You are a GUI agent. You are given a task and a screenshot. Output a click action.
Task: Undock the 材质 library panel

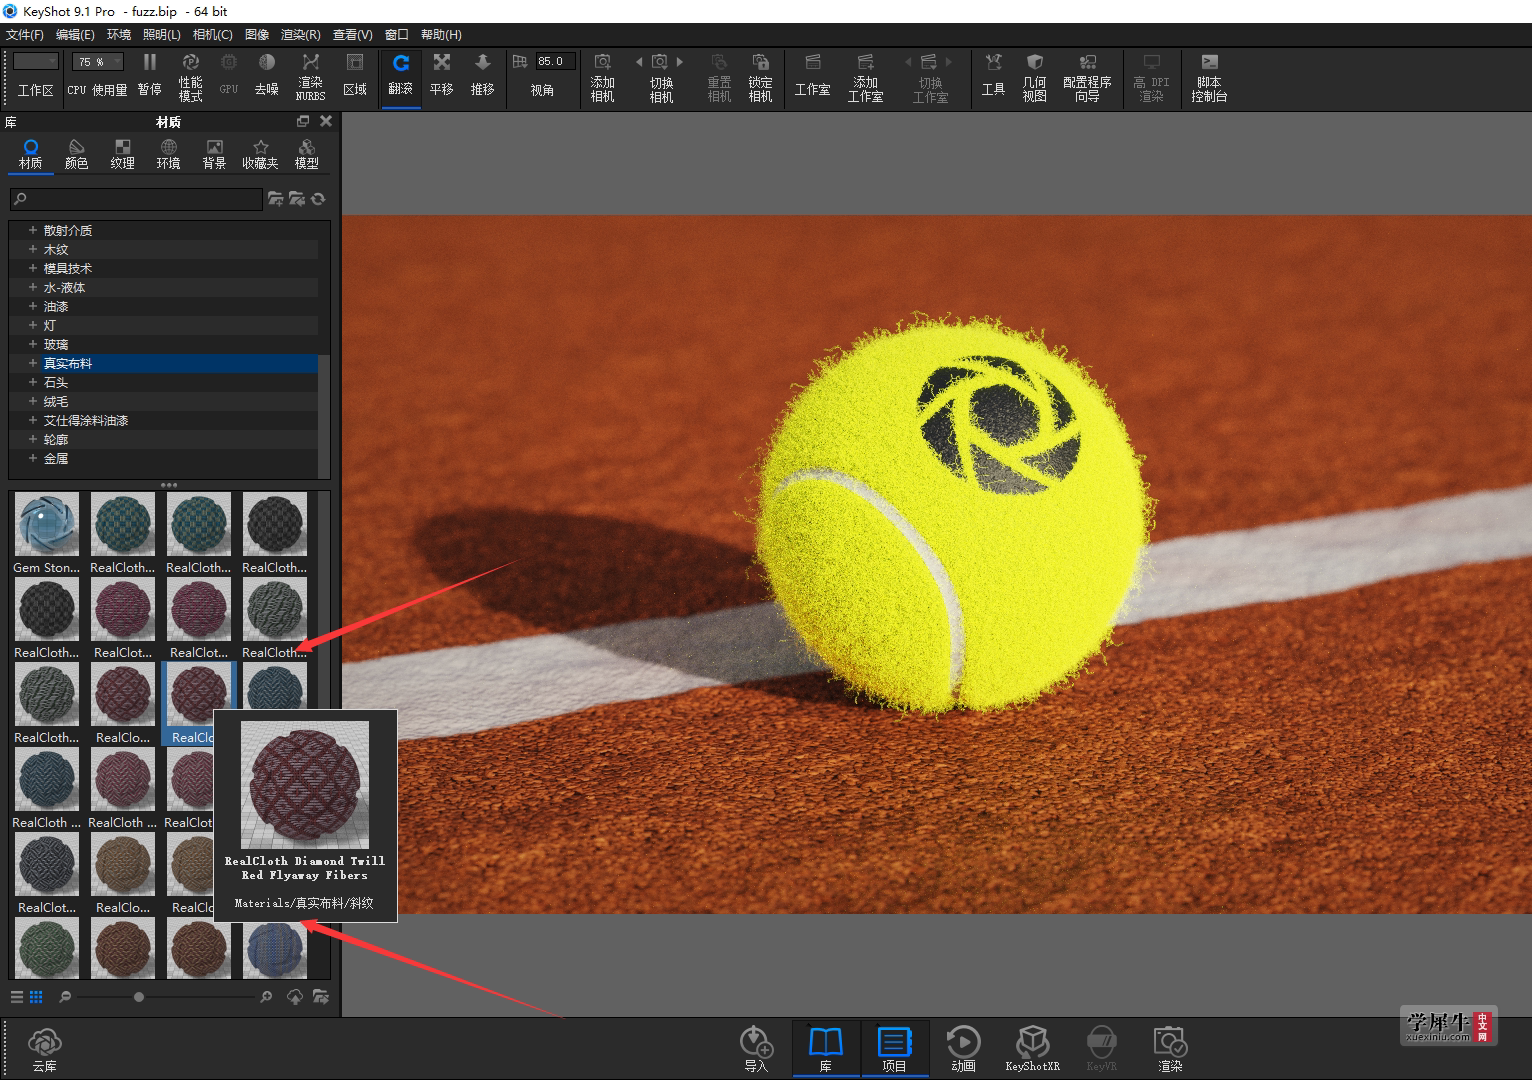point(303,121)
